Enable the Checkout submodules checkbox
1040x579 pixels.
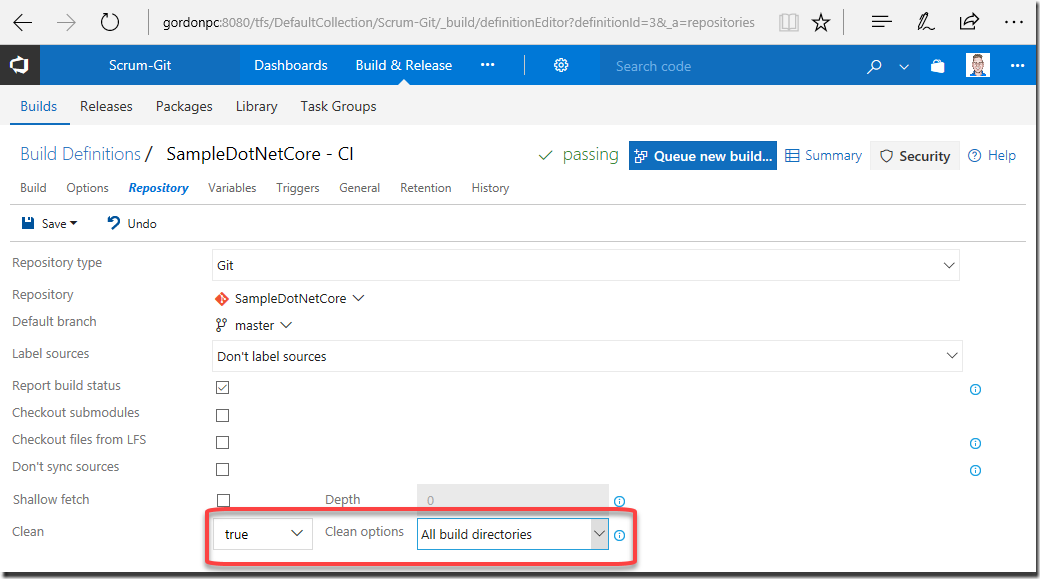(223, 415)
